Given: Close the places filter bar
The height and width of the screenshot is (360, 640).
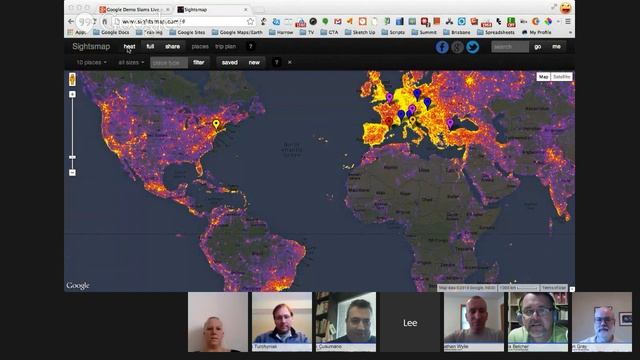Looking at the screenshot, I should tap(290, 62).
